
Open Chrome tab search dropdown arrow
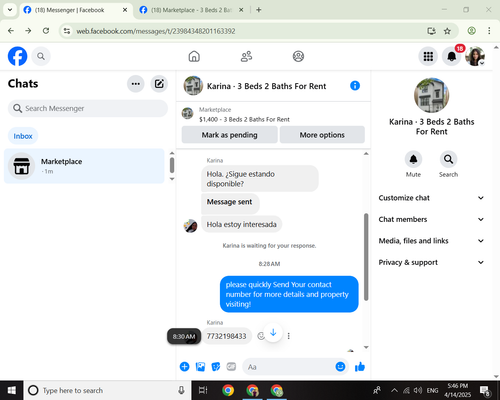tap(10, 10)
